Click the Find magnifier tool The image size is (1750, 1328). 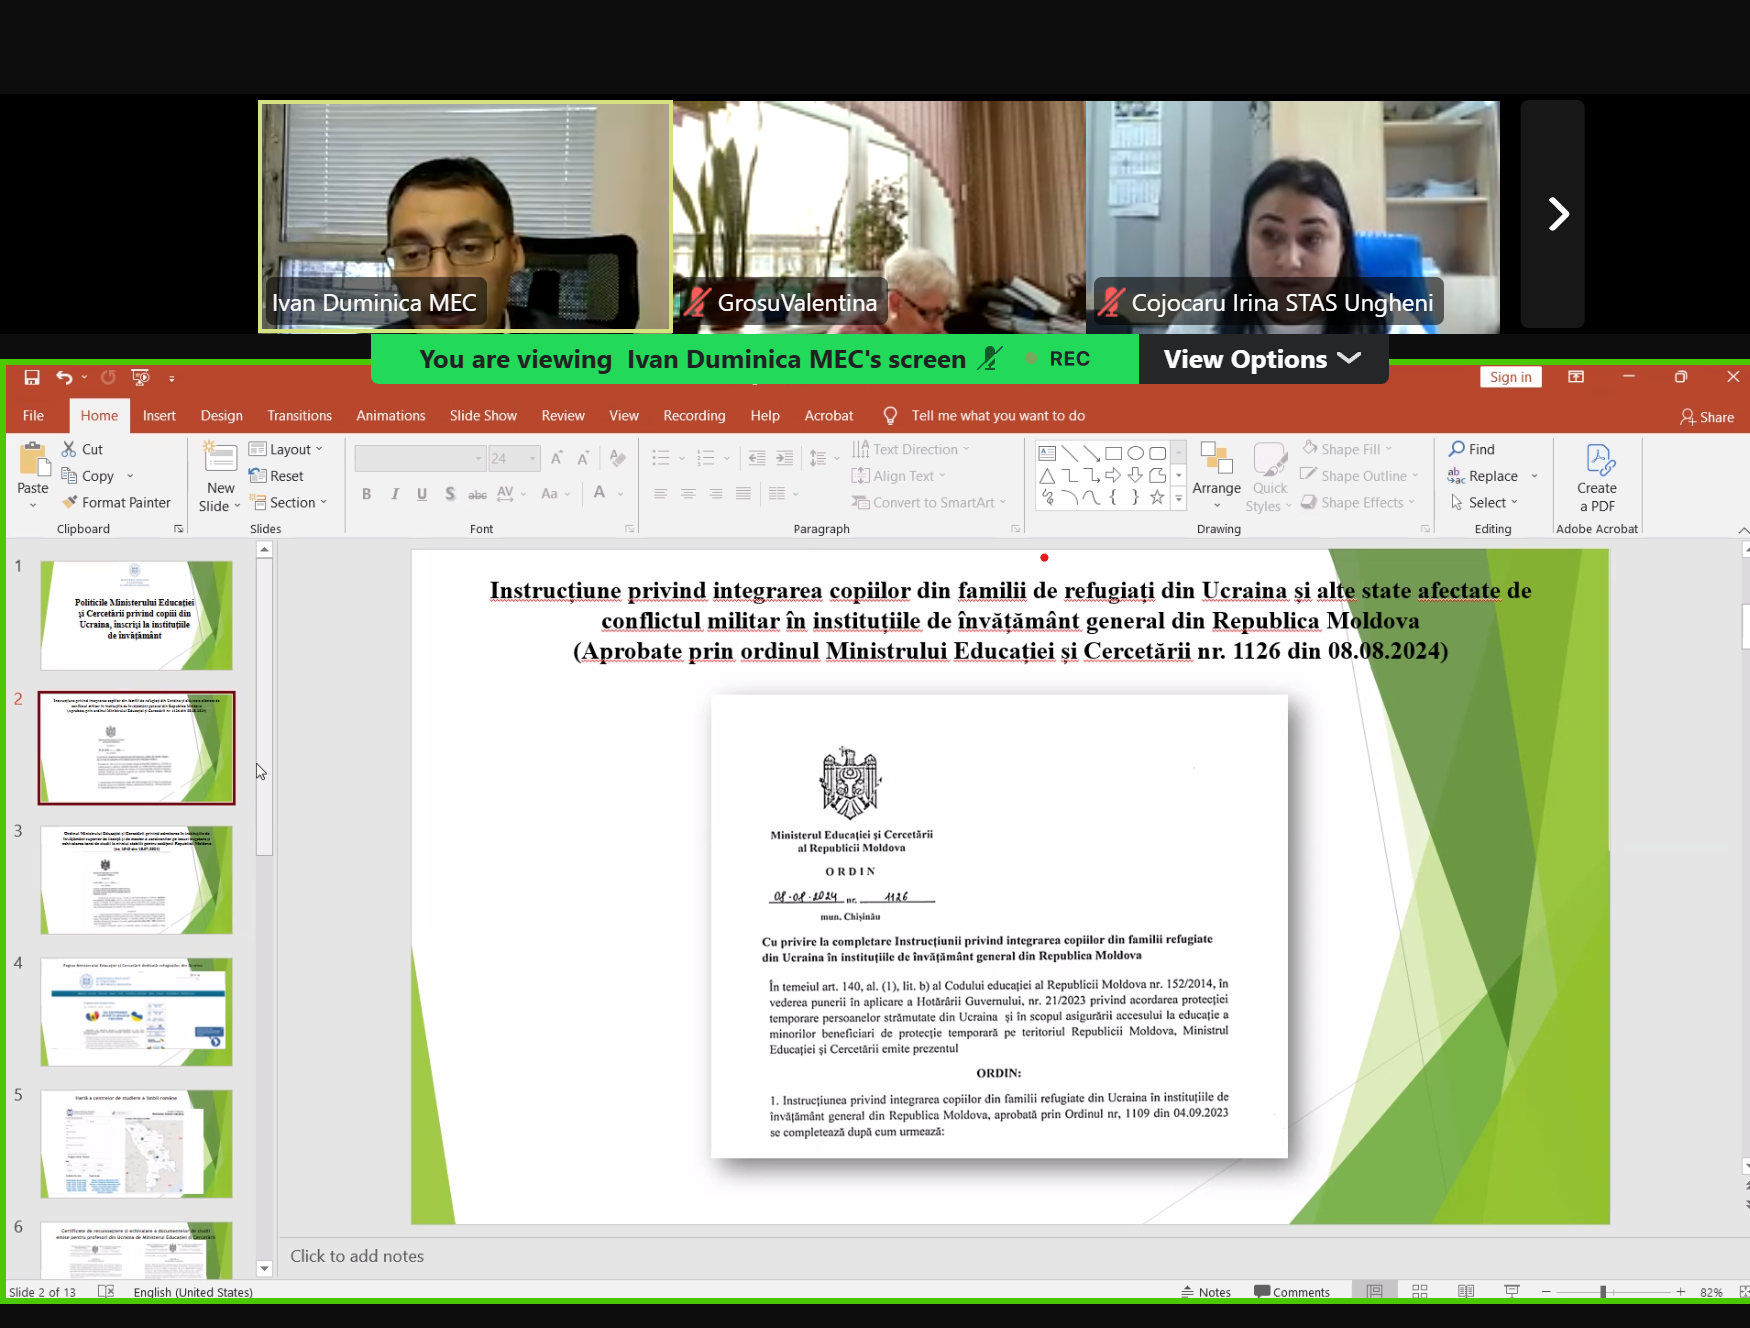pos(1472,449)
